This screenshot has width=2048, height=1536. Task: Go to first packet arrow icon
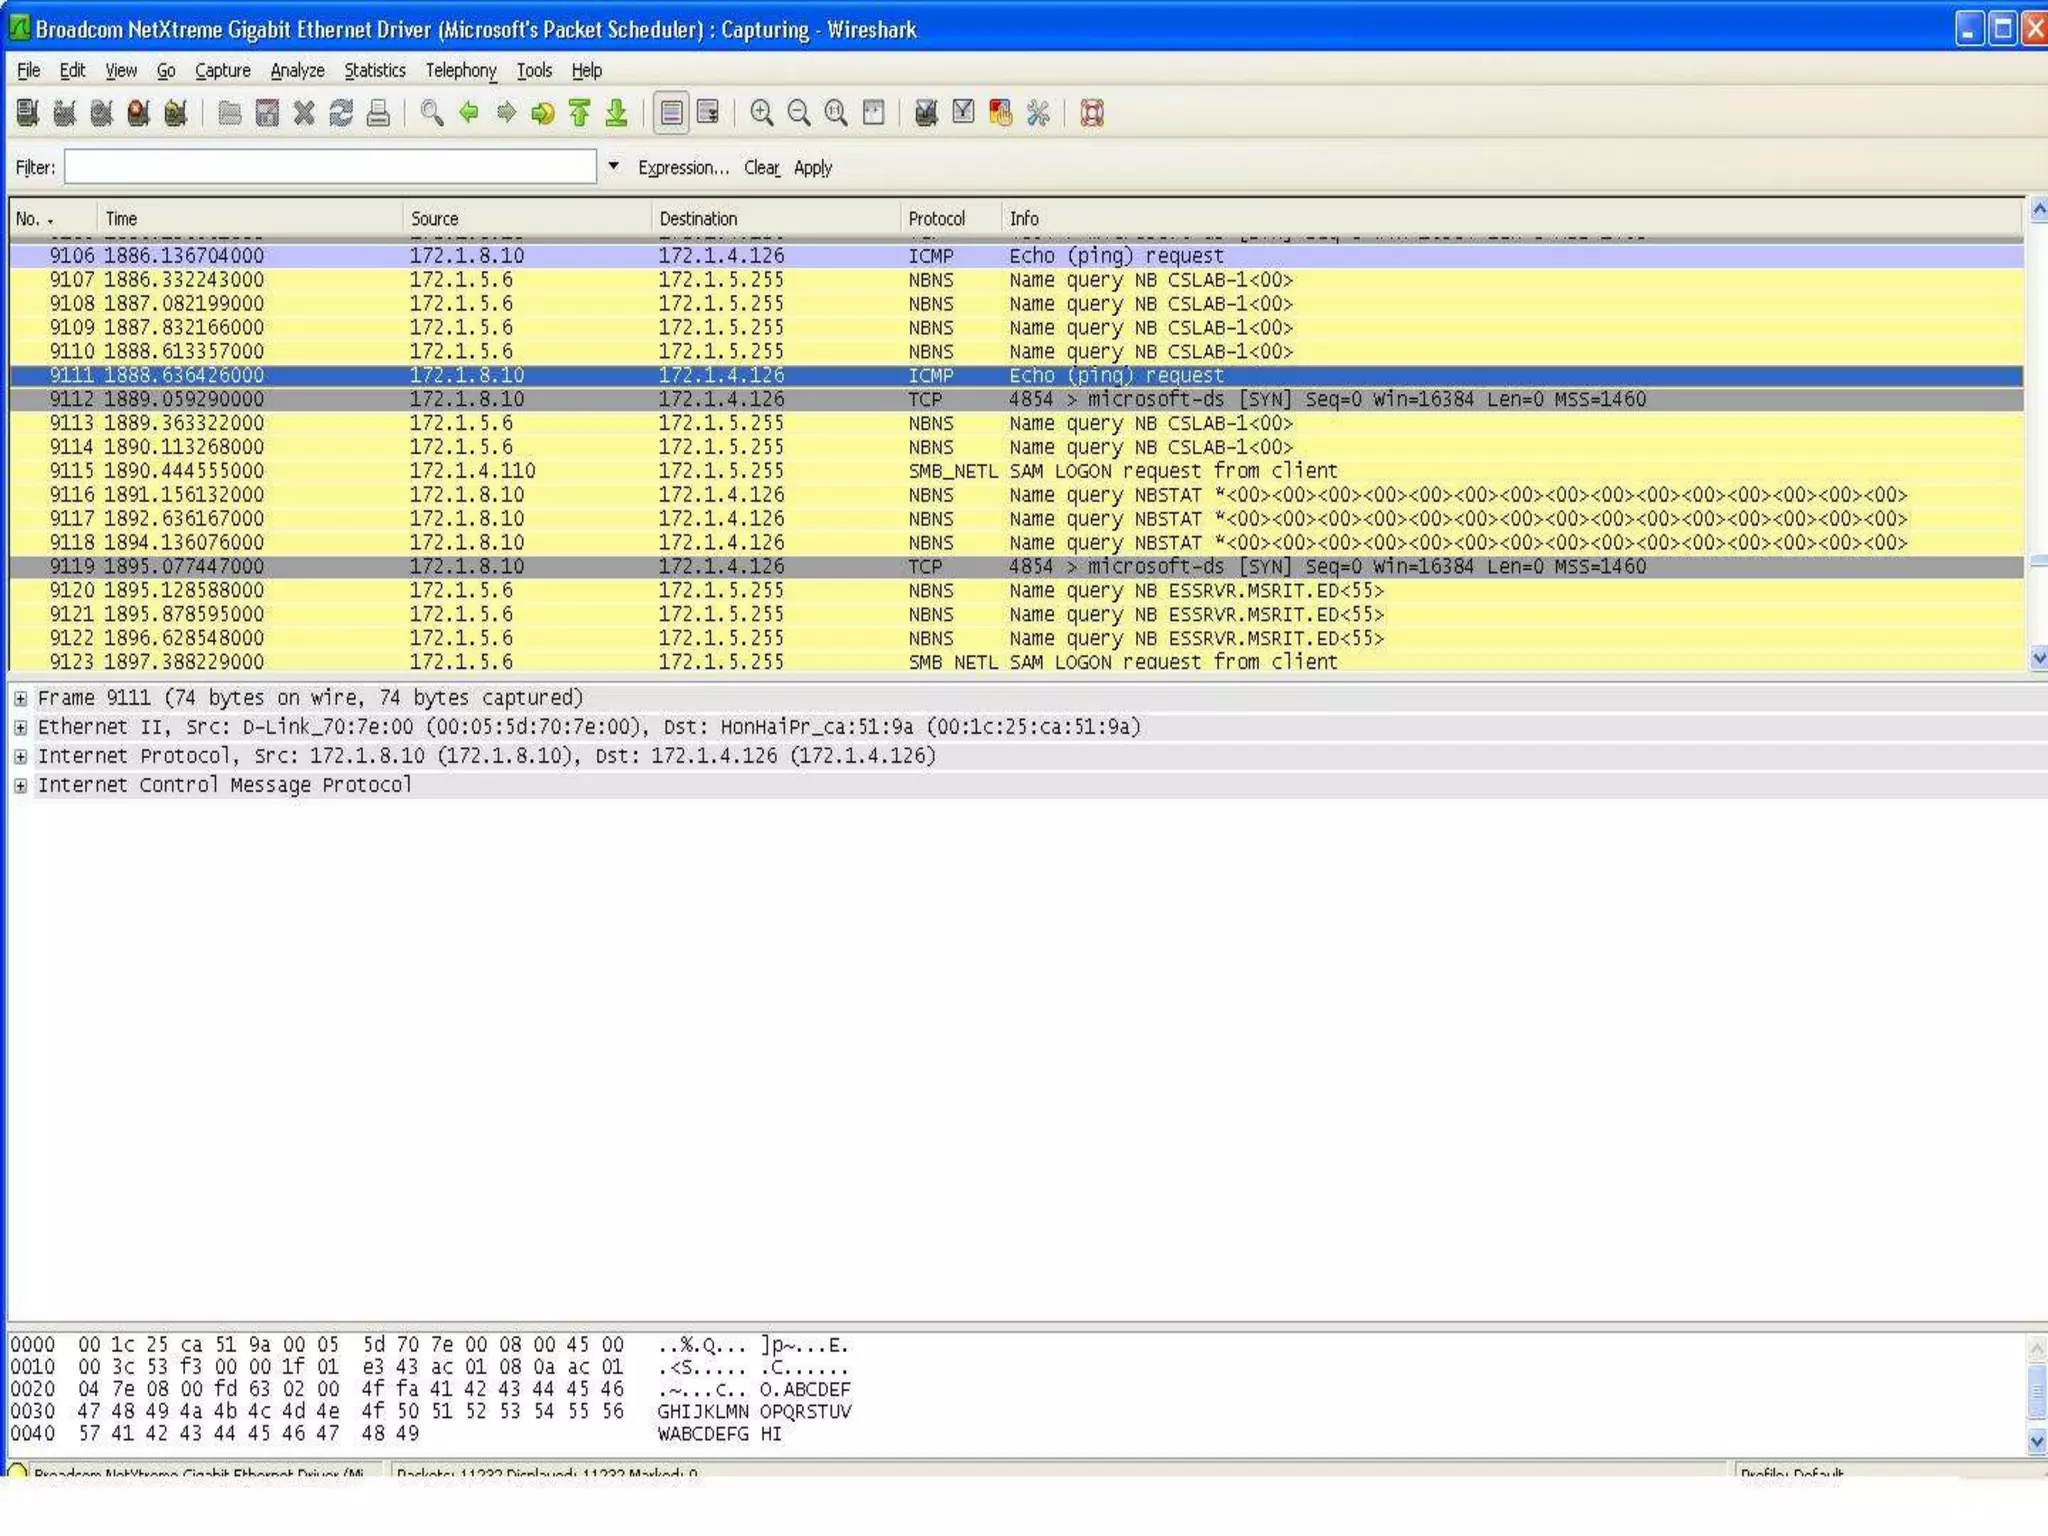[580, 113]
